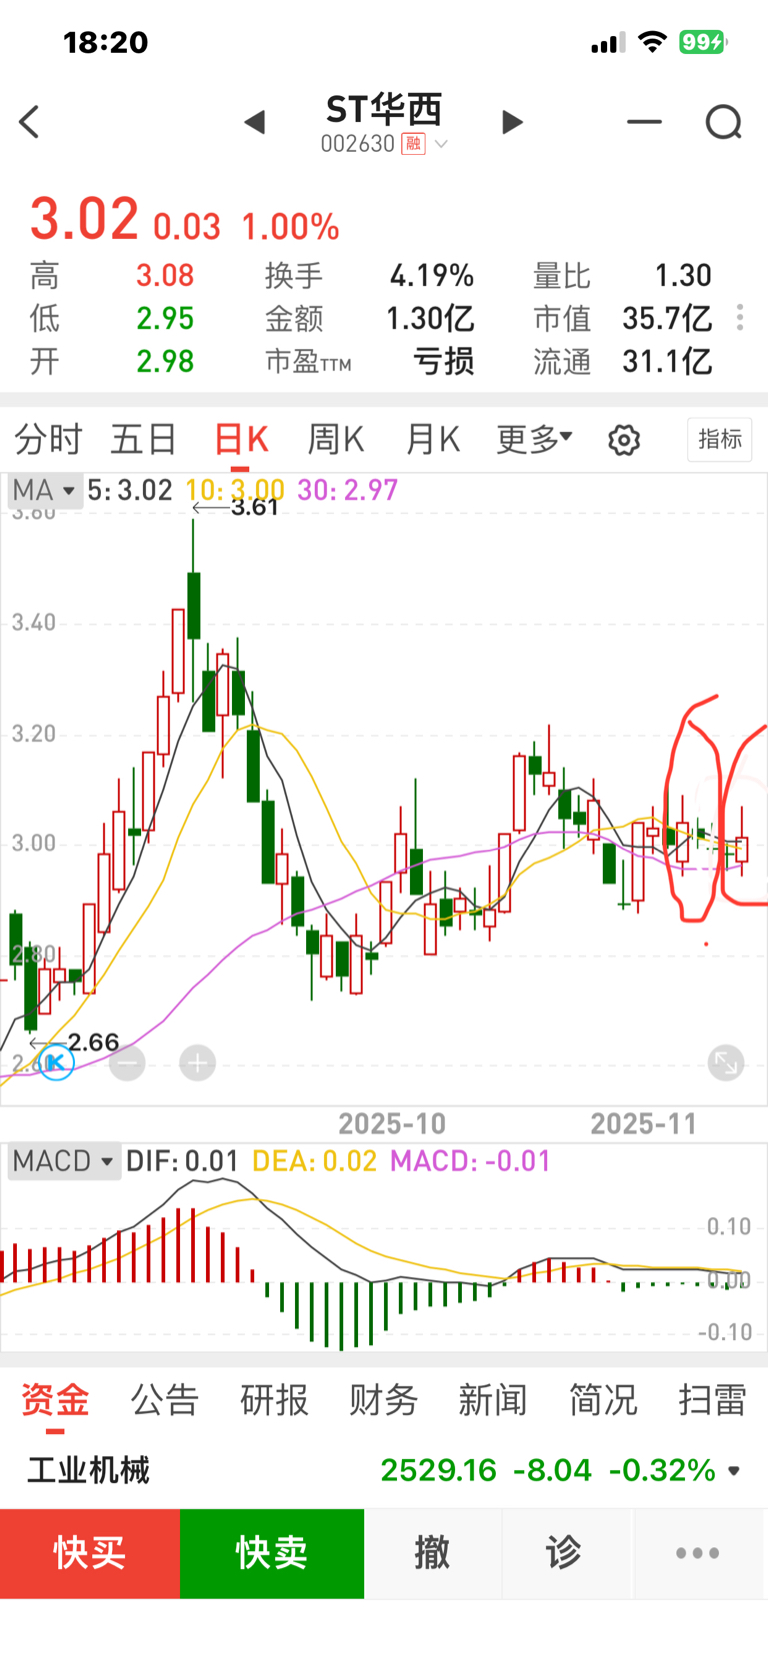Tap the 3.61 high price marker on chart

click(254, 507)
